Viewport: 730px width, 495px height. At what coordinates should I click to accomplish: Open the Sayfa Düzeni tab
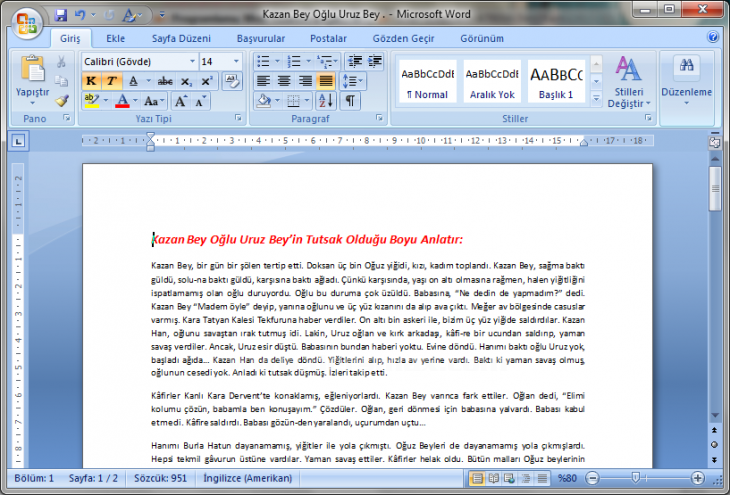[181, 38]
